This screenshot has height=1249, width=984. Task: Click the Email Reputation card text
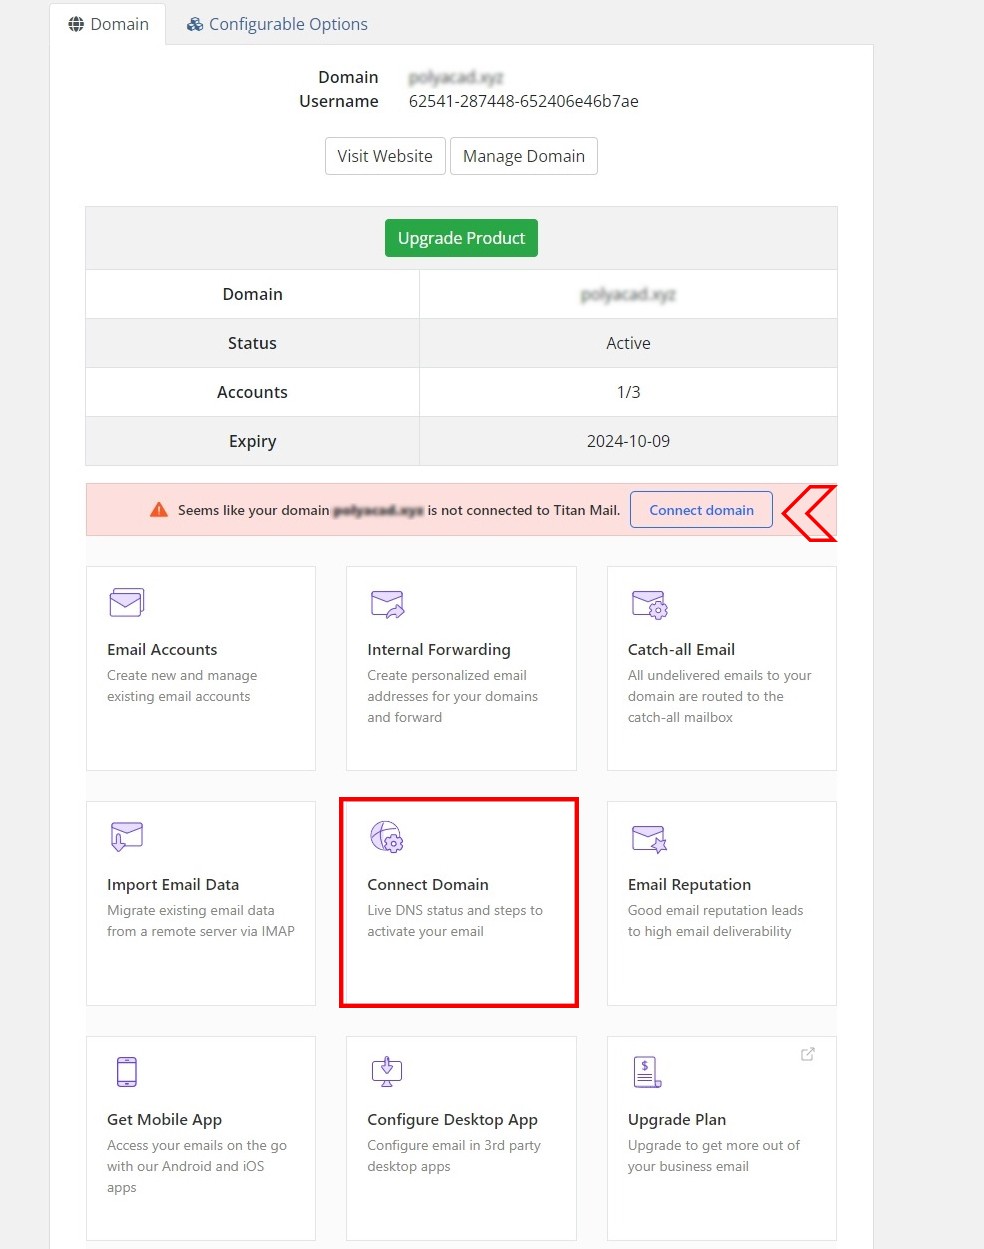[x=689, y=884]
